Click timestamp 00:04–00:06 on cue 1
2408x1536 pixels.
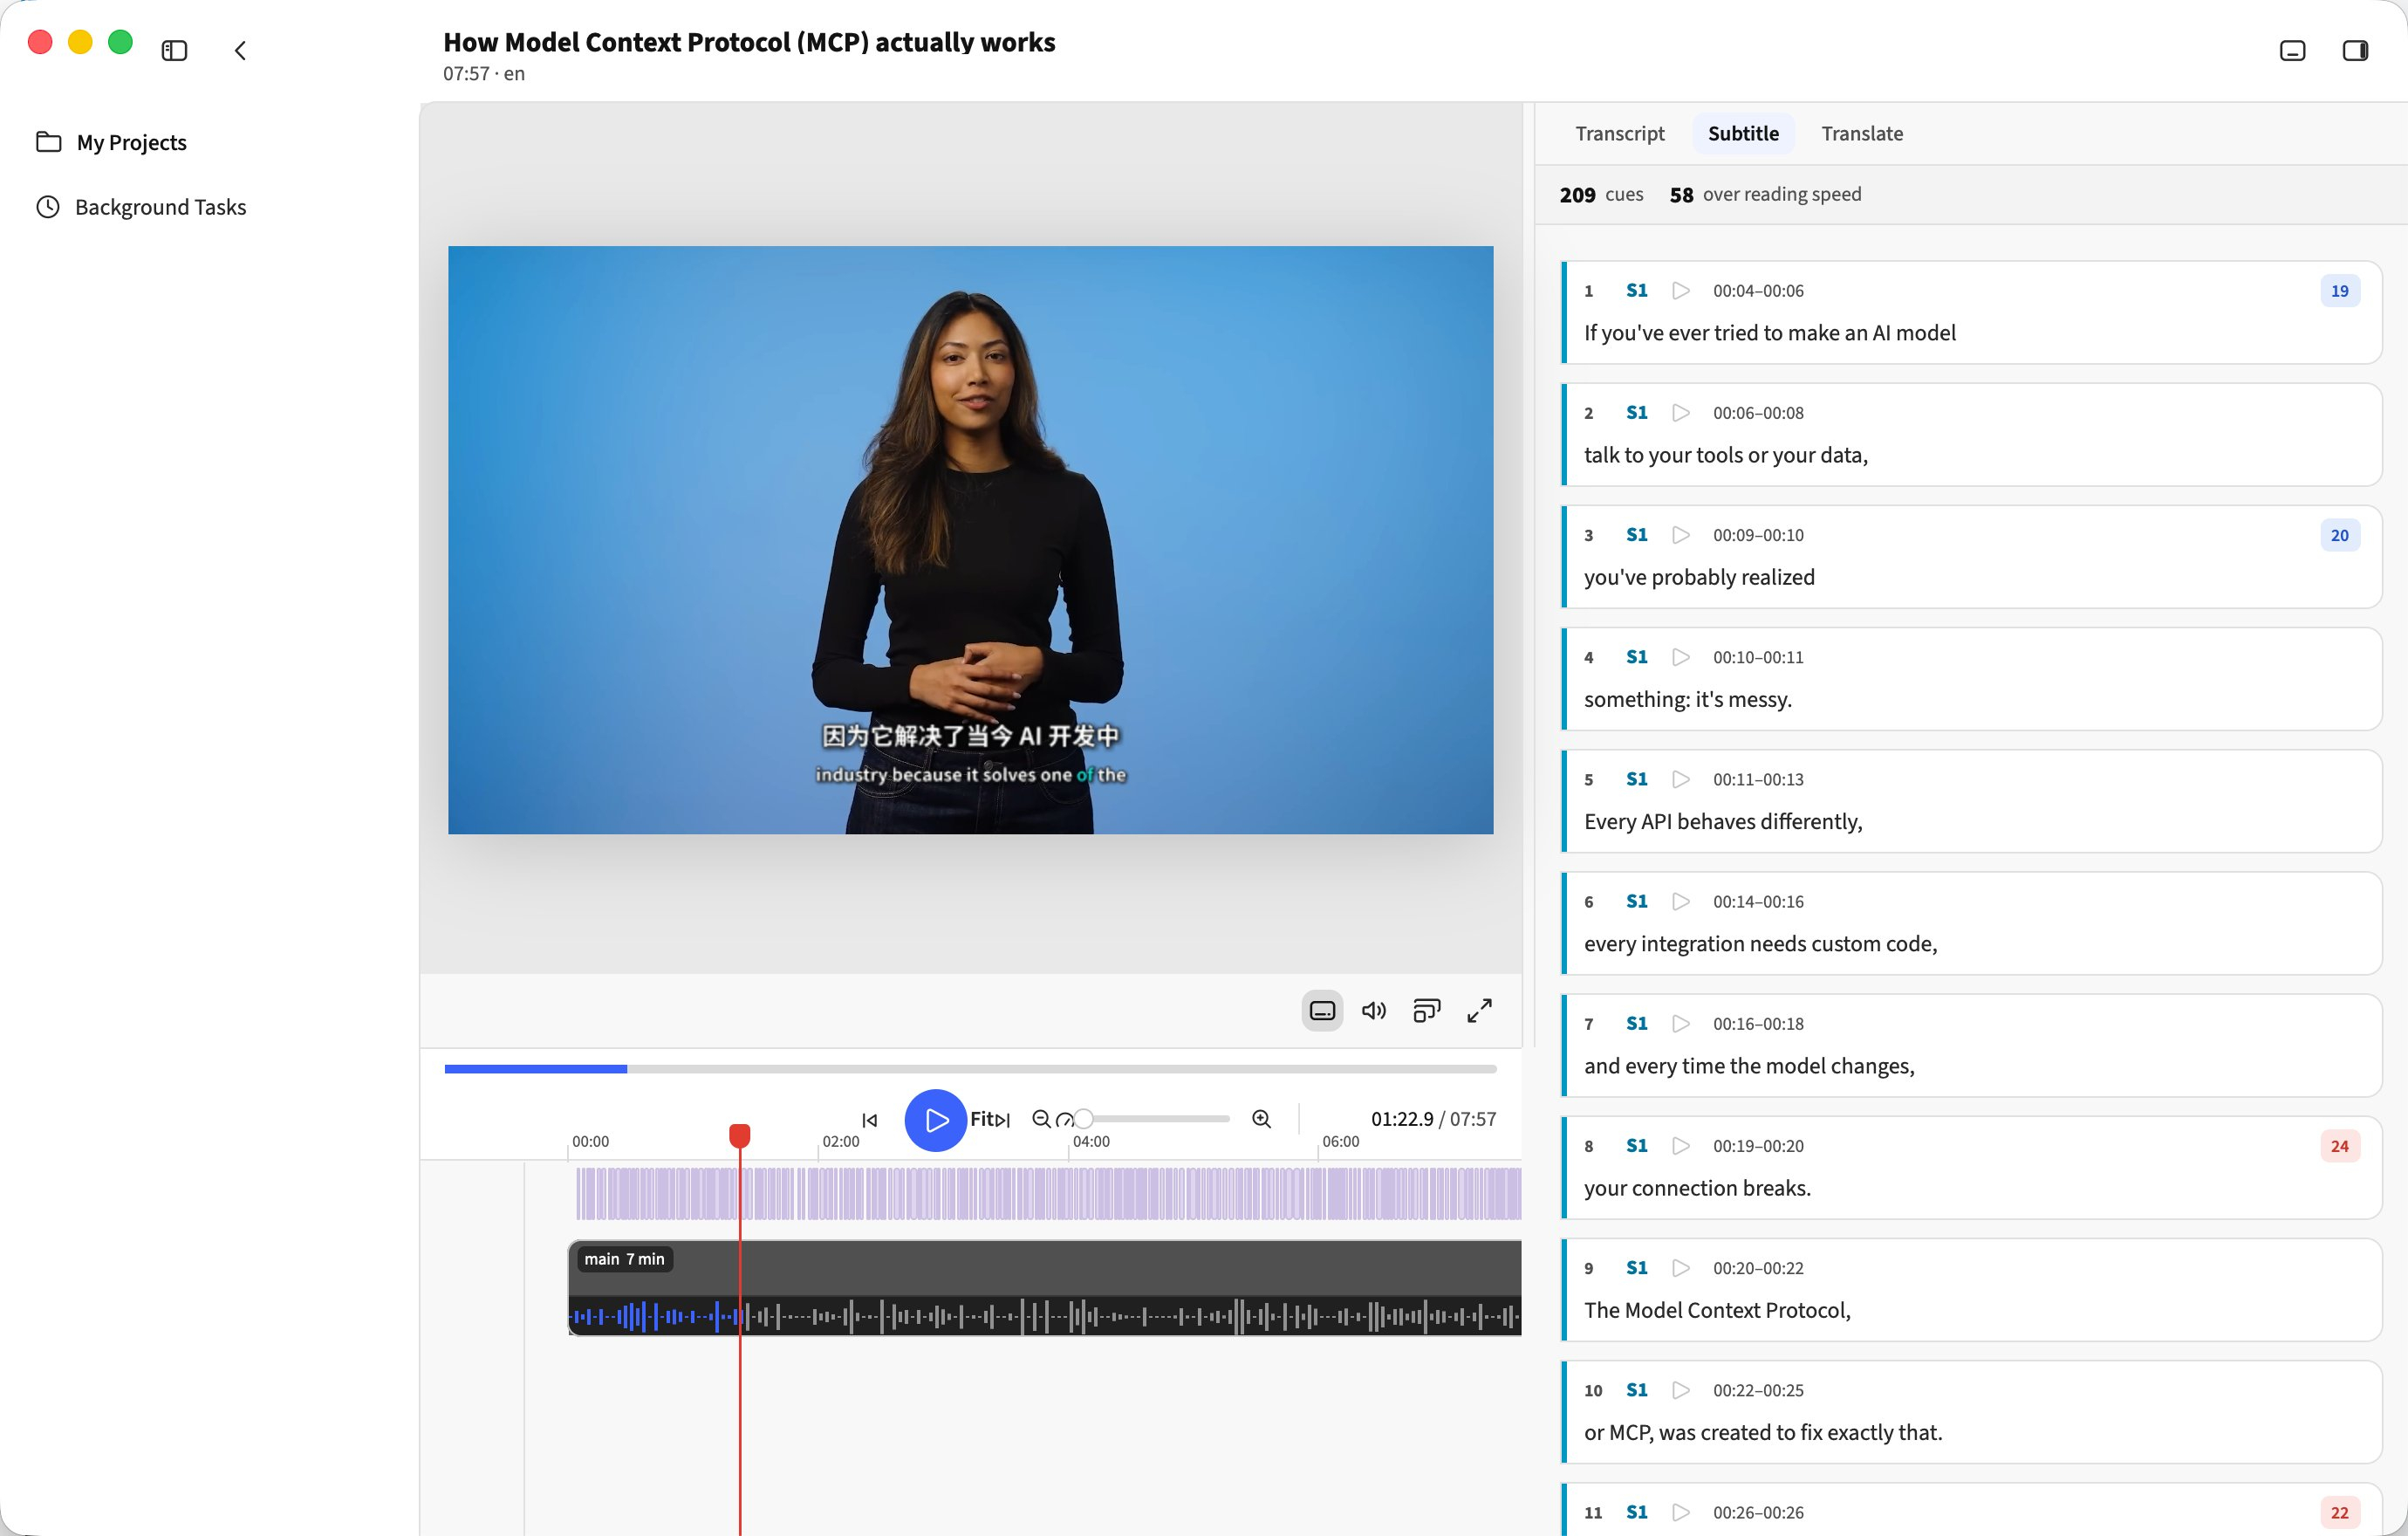1758,291
